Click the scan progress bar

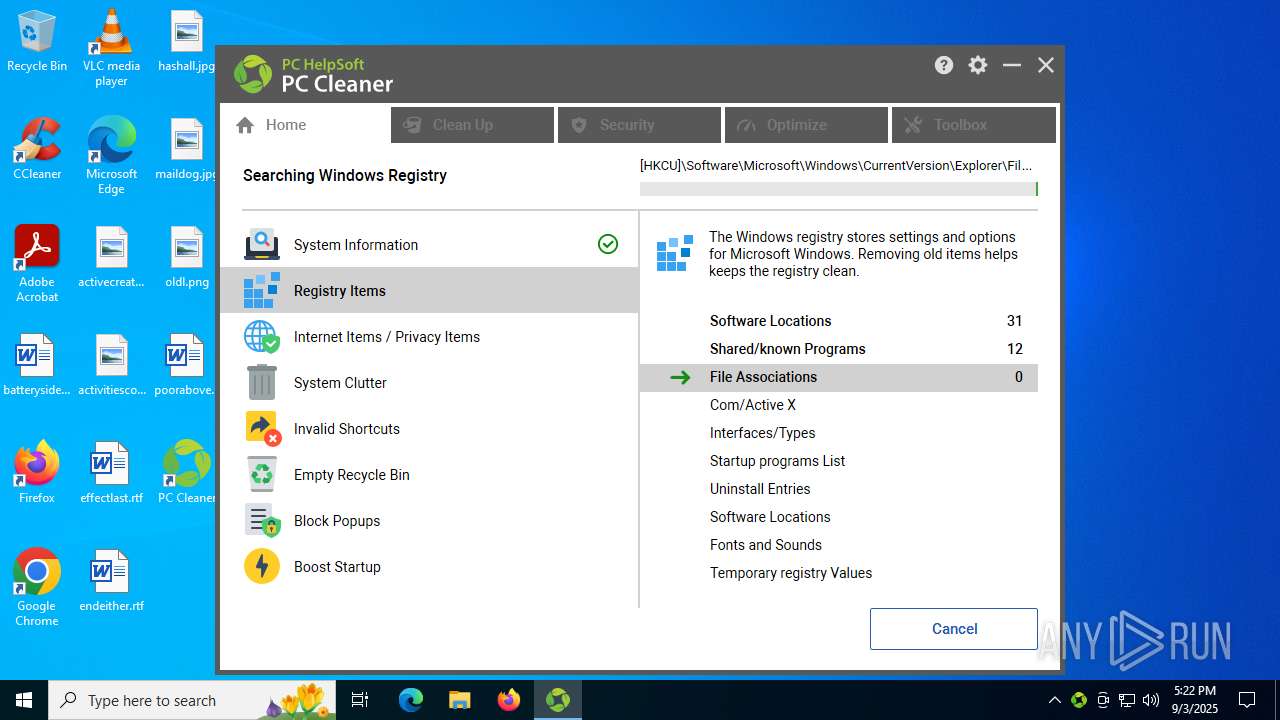click(x=838, y=189)
